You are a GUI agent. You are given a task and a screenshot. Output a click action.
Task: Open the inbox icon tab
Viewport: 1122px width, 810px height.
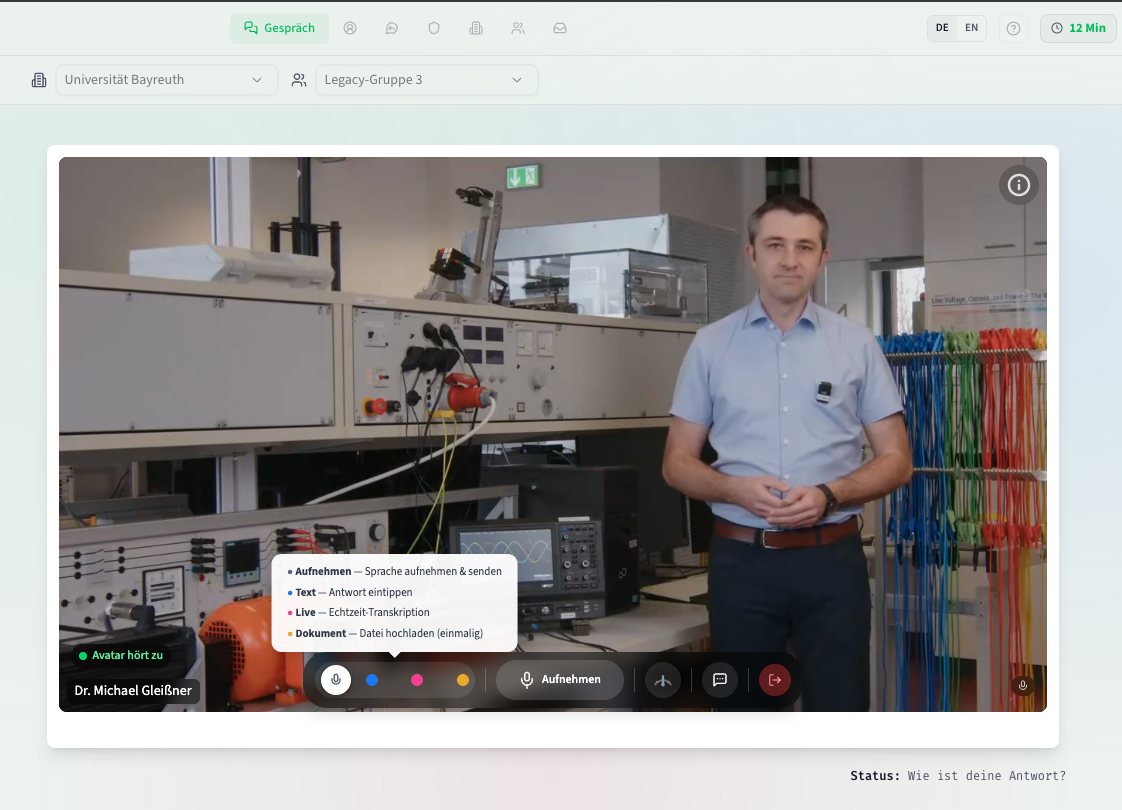pyautogui.click(x=560, y=28)
